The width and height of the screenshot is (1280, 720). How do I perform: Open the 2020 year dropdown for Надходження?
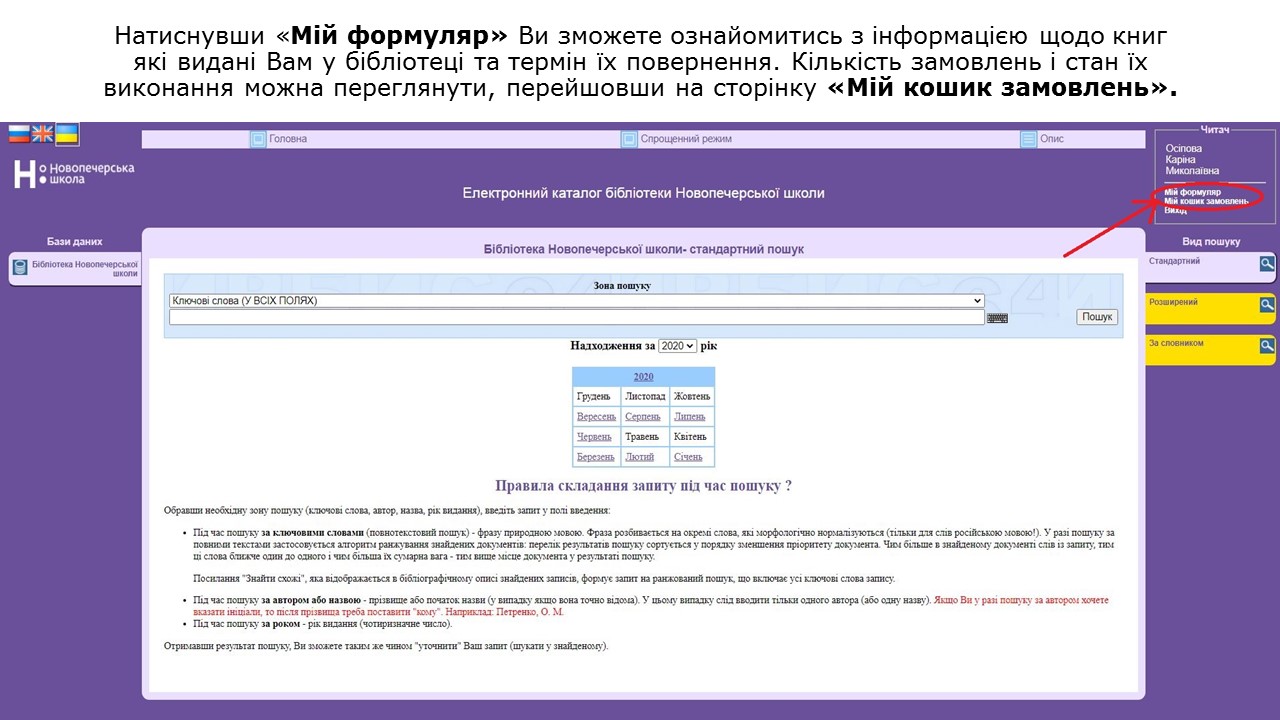(x=677, y=346)
